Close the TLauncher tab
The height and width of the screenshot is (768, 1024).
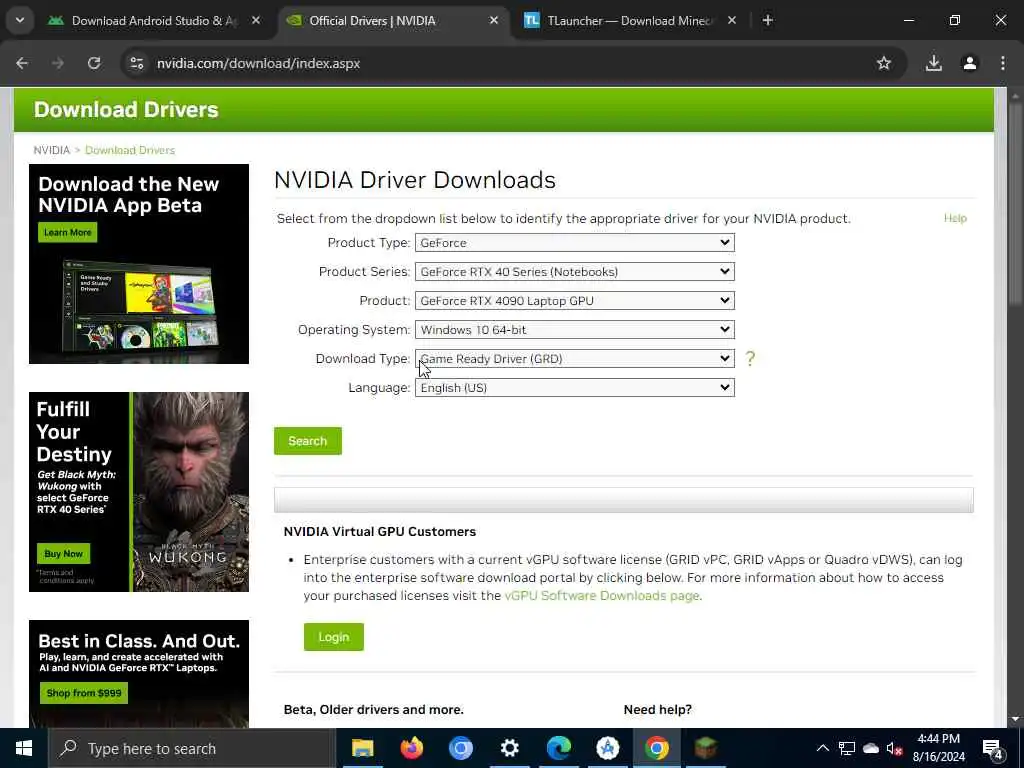[732, 20]
